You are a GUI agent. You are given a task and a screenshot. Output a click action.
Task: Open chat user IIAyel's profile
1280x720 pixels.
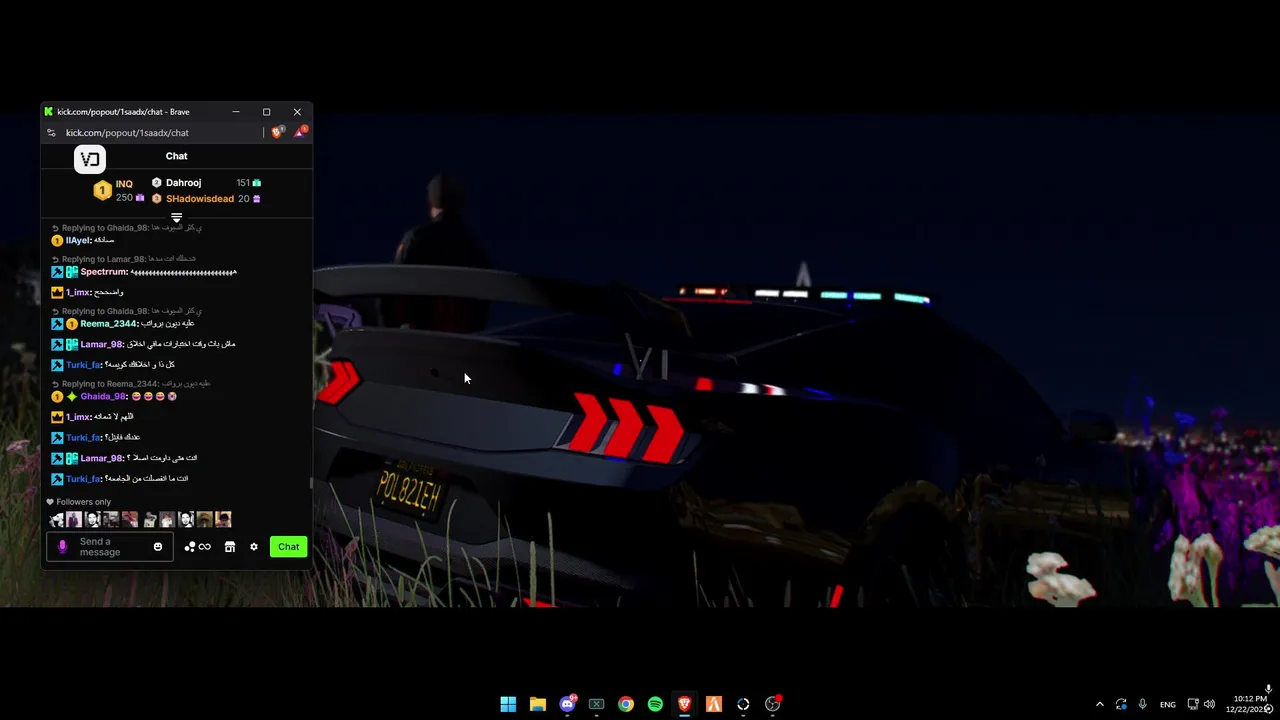point(77,241)
